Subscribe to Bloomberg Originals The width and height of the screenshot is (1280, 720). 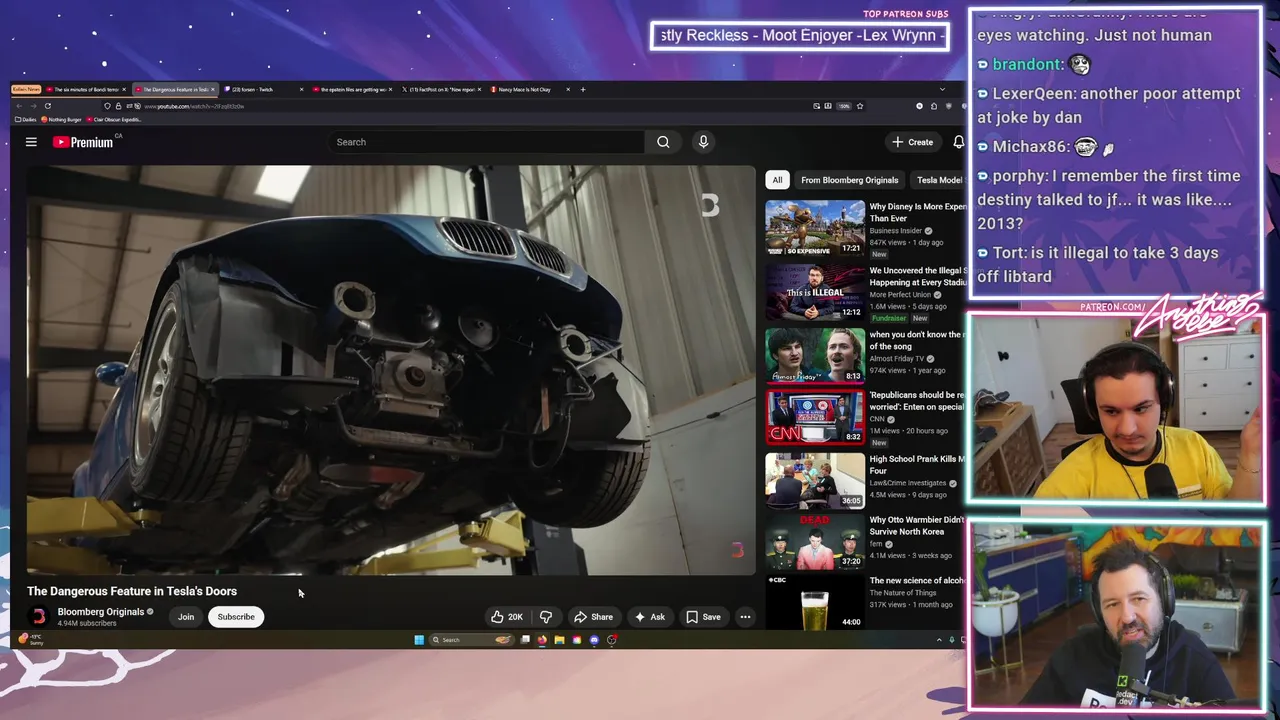[236, 617]
